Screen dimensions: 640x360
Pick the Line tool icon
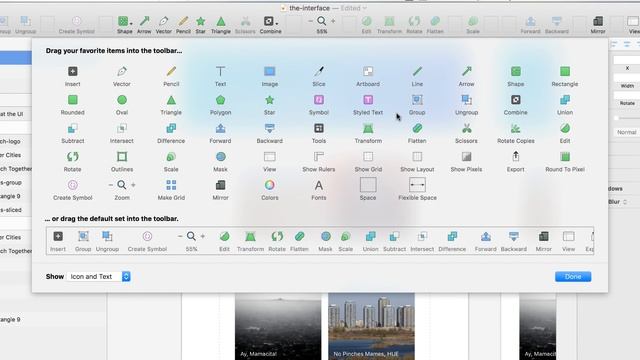tap(417, 71)
